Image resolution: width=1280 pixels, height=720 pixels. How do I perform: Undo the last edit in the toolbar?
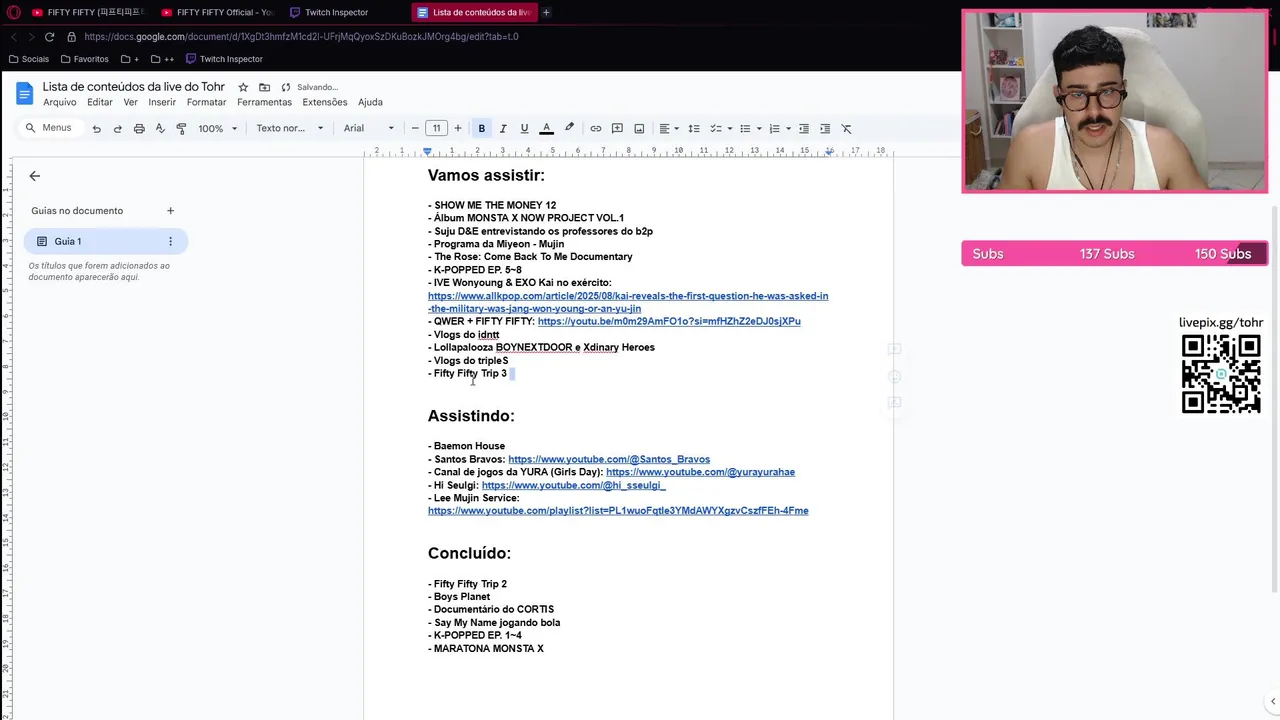coord(96,129)
